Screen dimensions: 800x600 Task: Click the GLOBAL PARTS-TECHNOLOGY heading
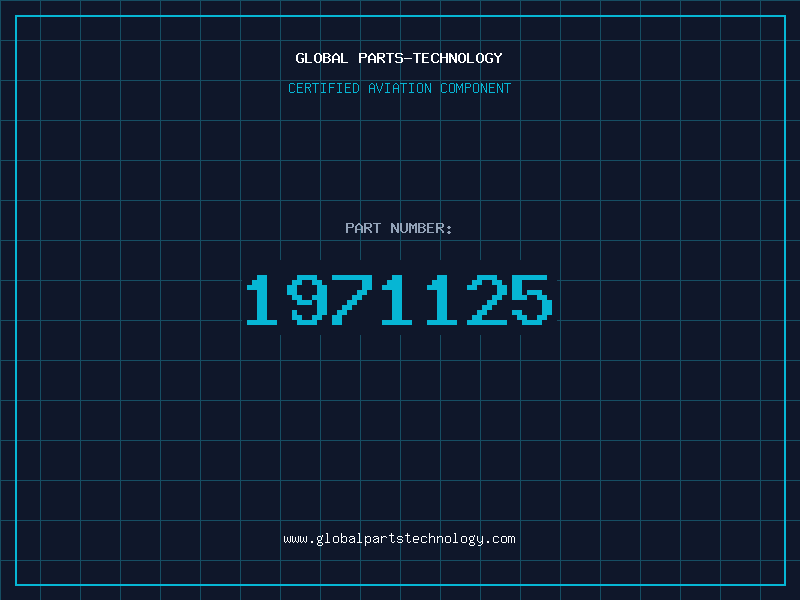399,58
